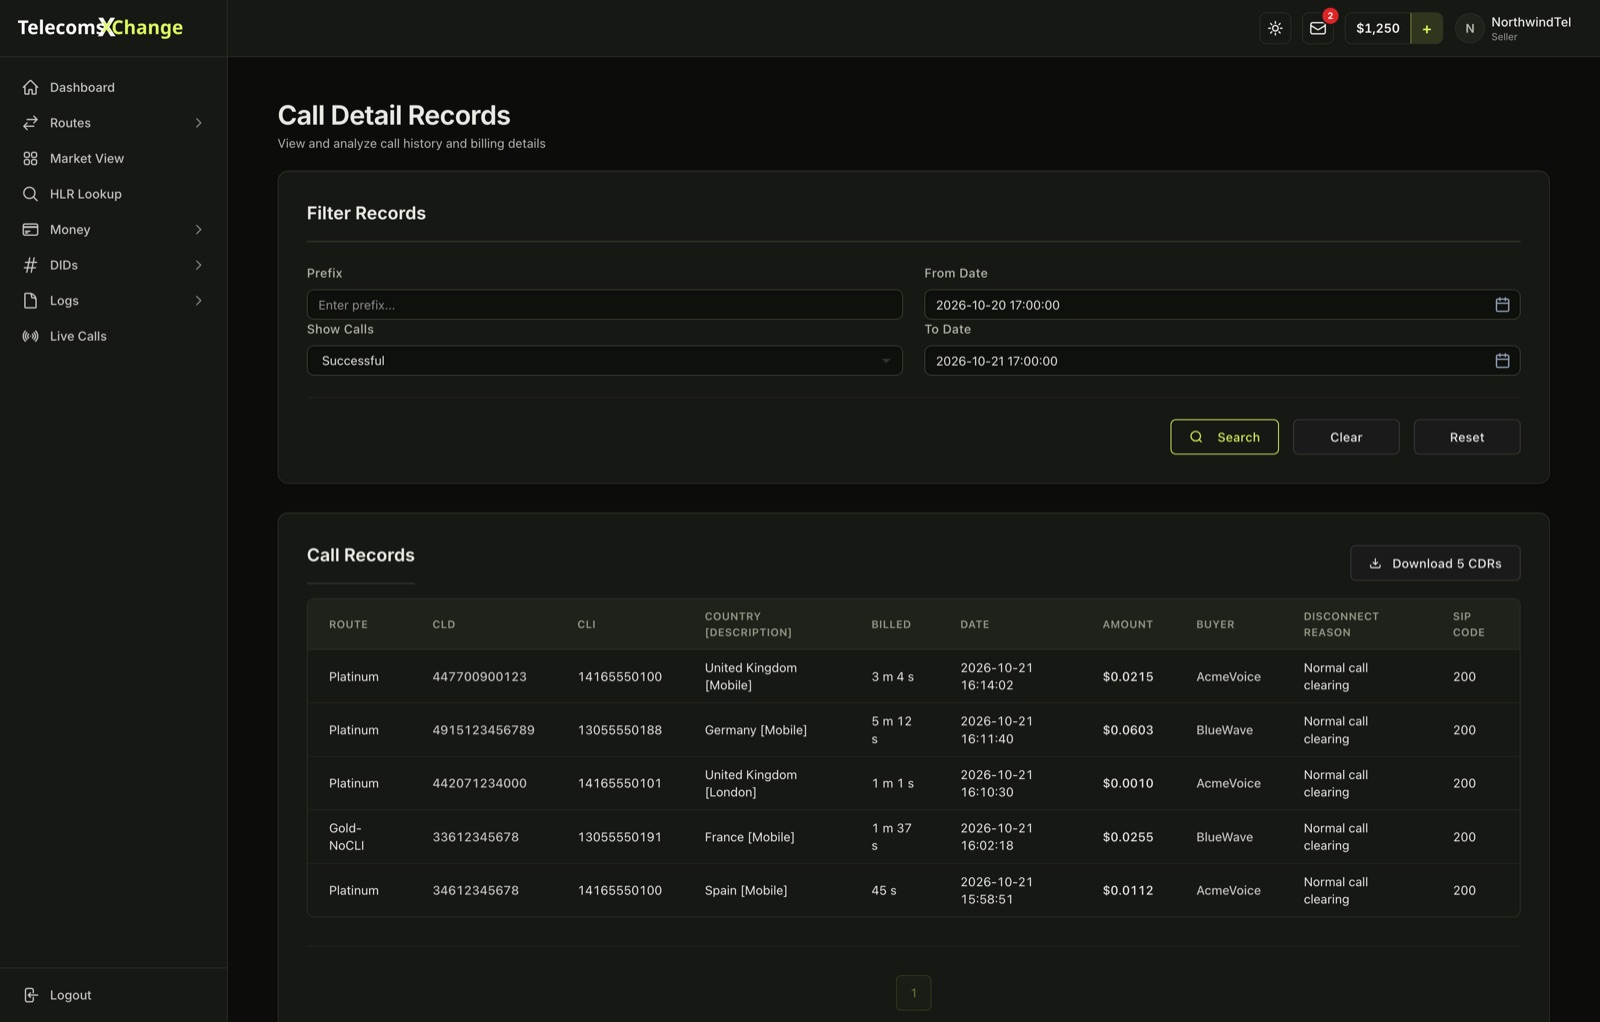Expand the Routes submenu chevron
The height and width of the screenshot is (1022, 1600).
(x=198, y=123)
